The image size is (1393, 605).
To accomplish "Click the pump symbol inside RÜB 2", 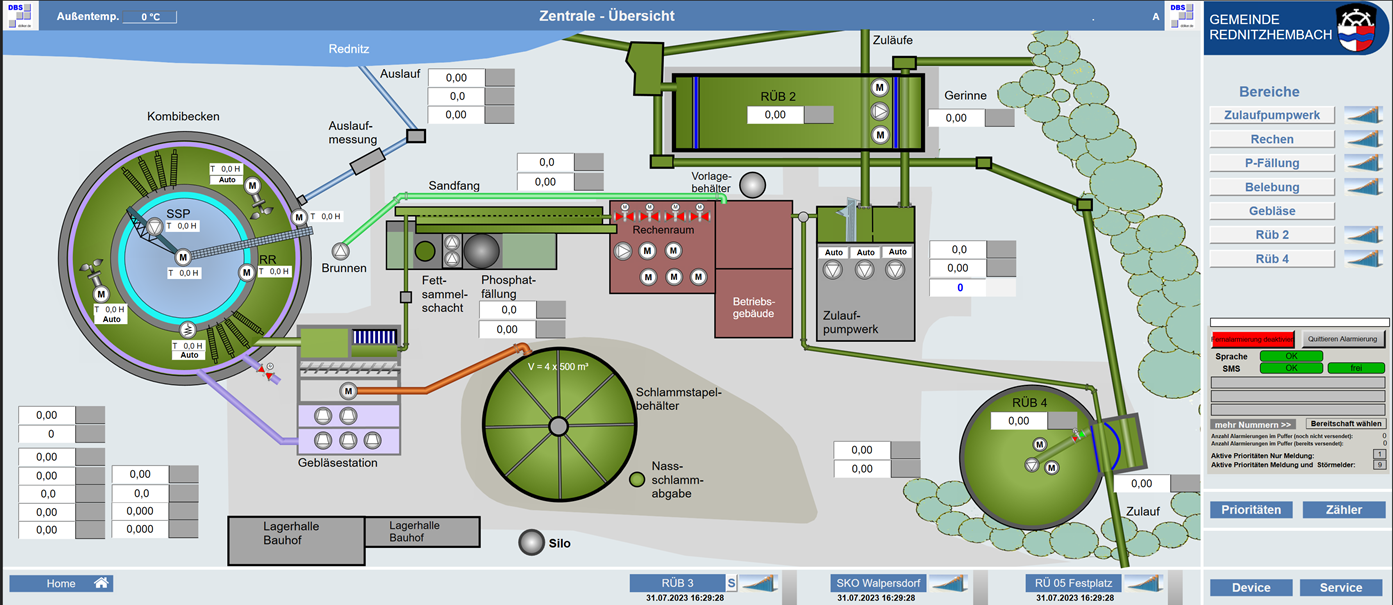I will pos(880,111).
